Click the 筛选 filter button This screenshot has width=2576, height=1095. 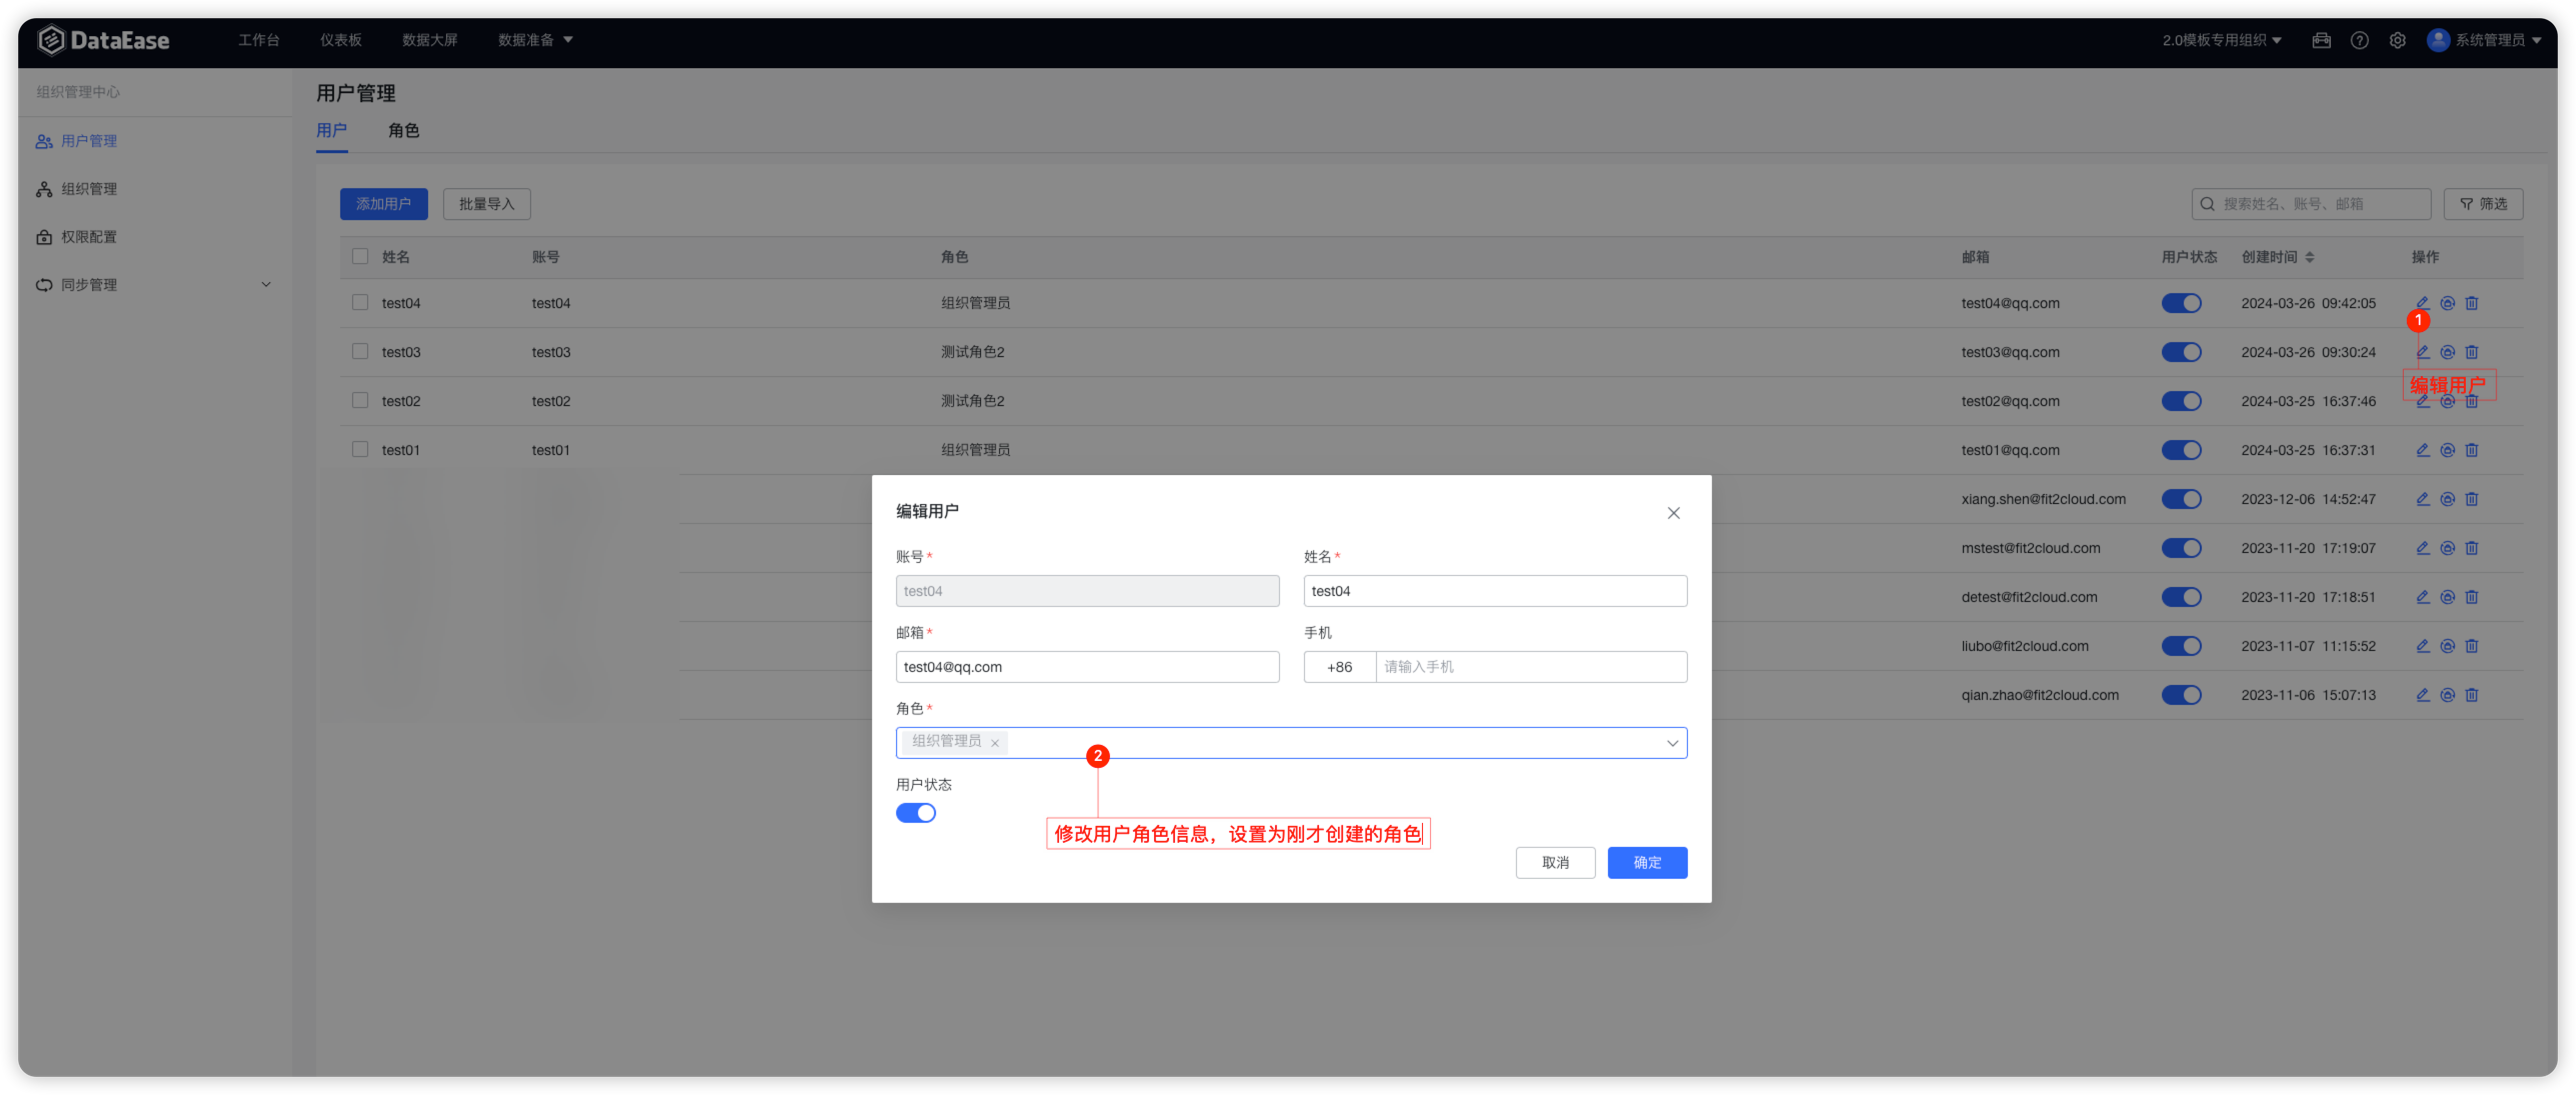pyautogui.click(x=2483, y=204)
